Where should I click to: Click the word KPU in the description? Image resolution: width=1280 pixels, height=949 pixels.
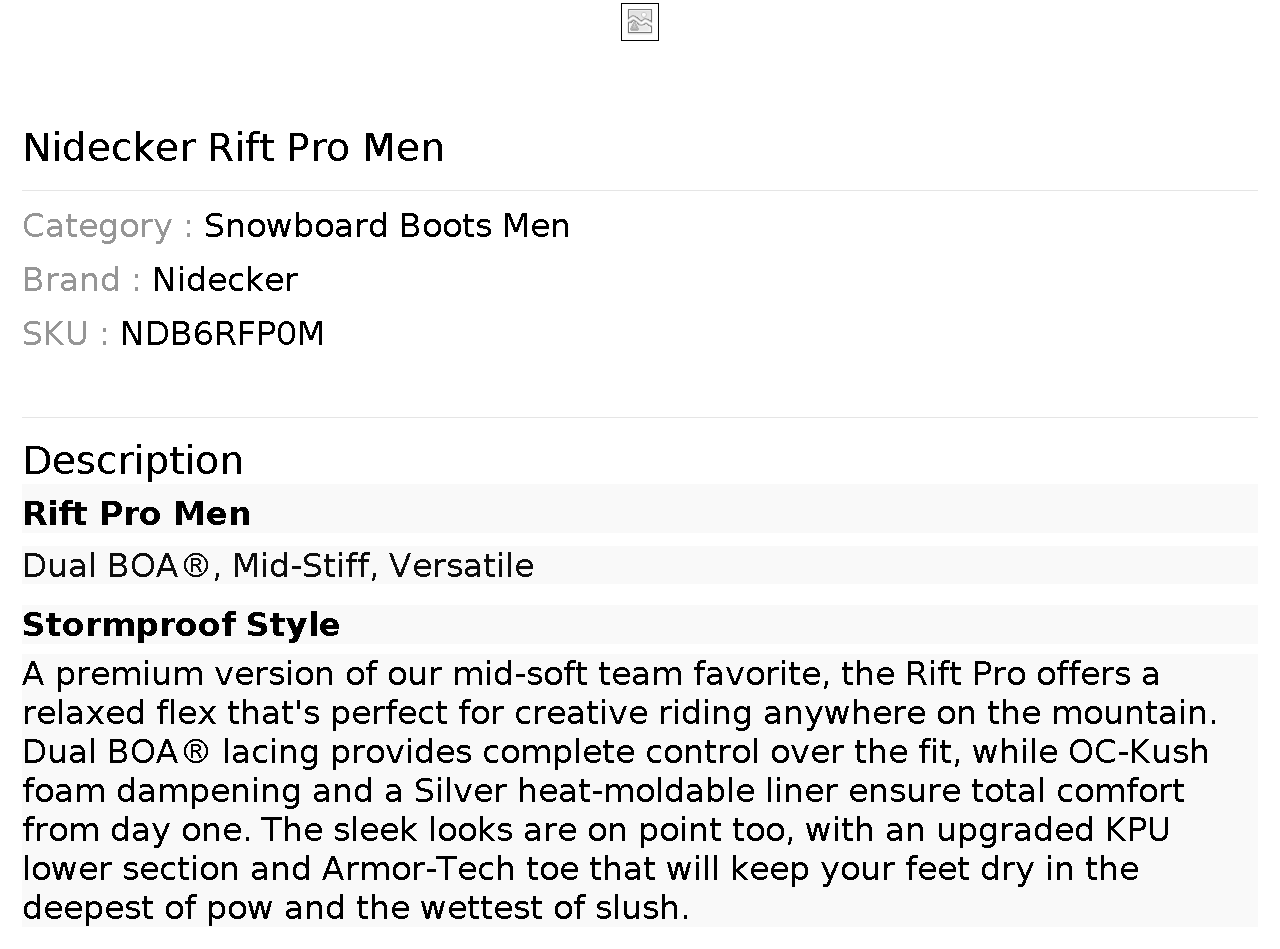point(1137,830)
